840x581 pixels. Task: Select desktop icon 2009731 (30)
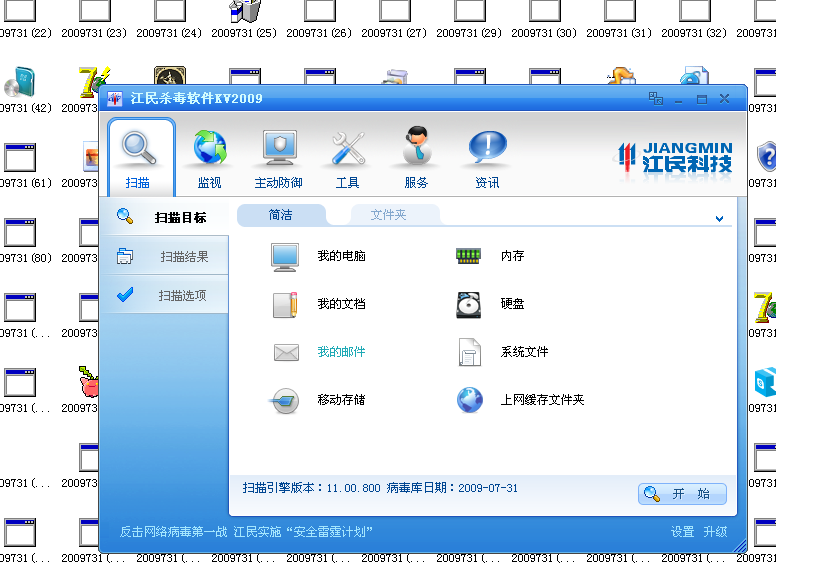click(x=544, y=19)
